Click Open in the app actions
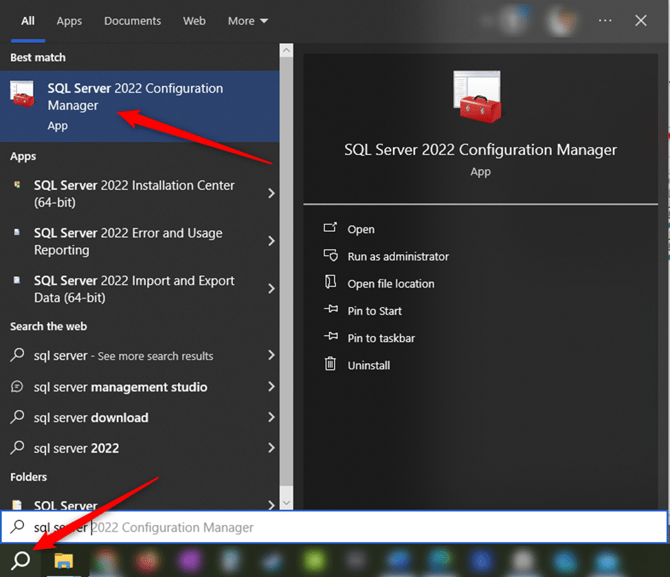Viewport: 670px width, 577px height. coord(361,229)
